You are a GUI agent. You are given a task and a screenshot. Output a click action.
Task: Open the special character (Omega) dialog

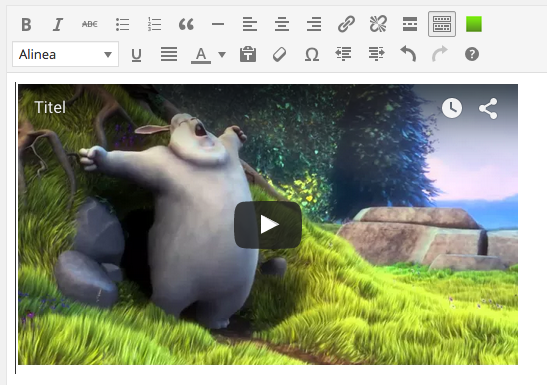312,54
